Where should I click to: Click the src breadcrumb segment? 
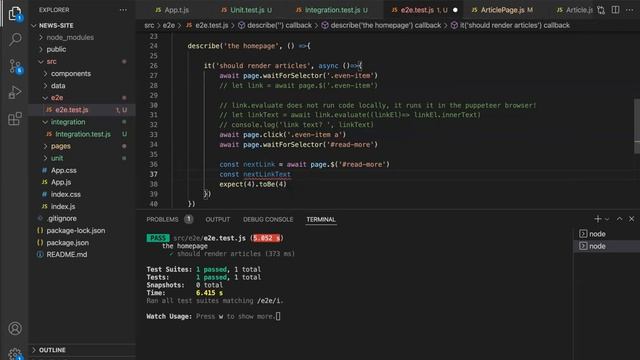tap(149, 25)
